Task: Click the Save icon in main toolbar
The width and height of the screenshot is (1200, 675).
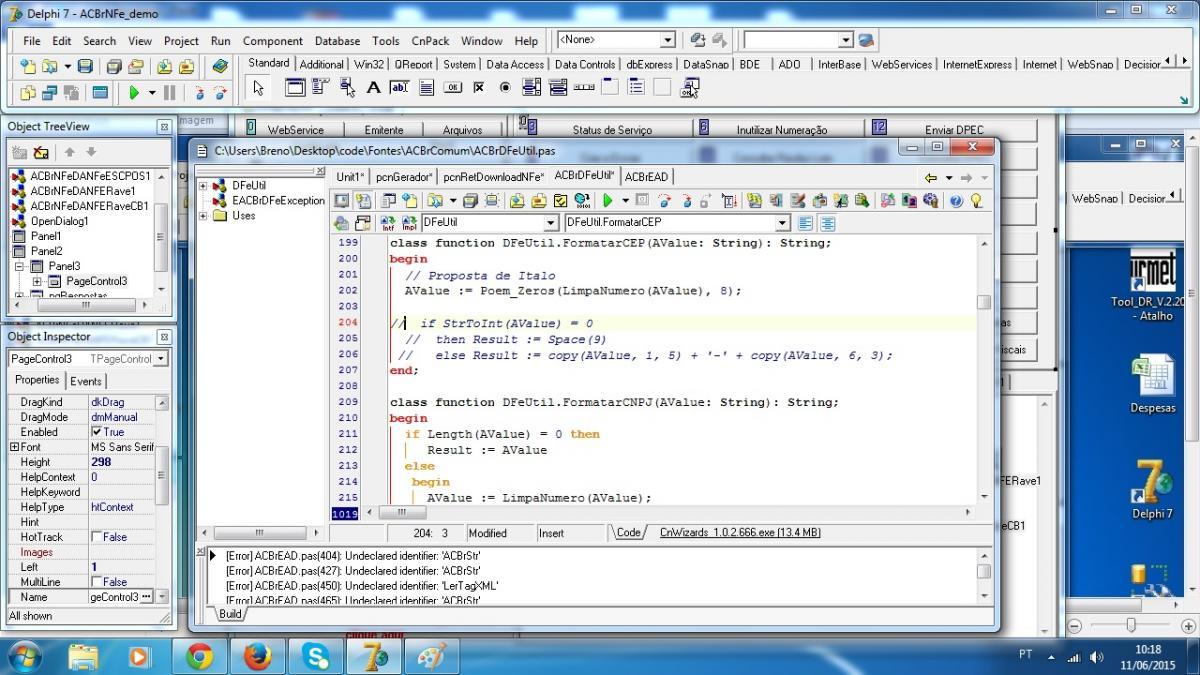Action: pos(85,67)
